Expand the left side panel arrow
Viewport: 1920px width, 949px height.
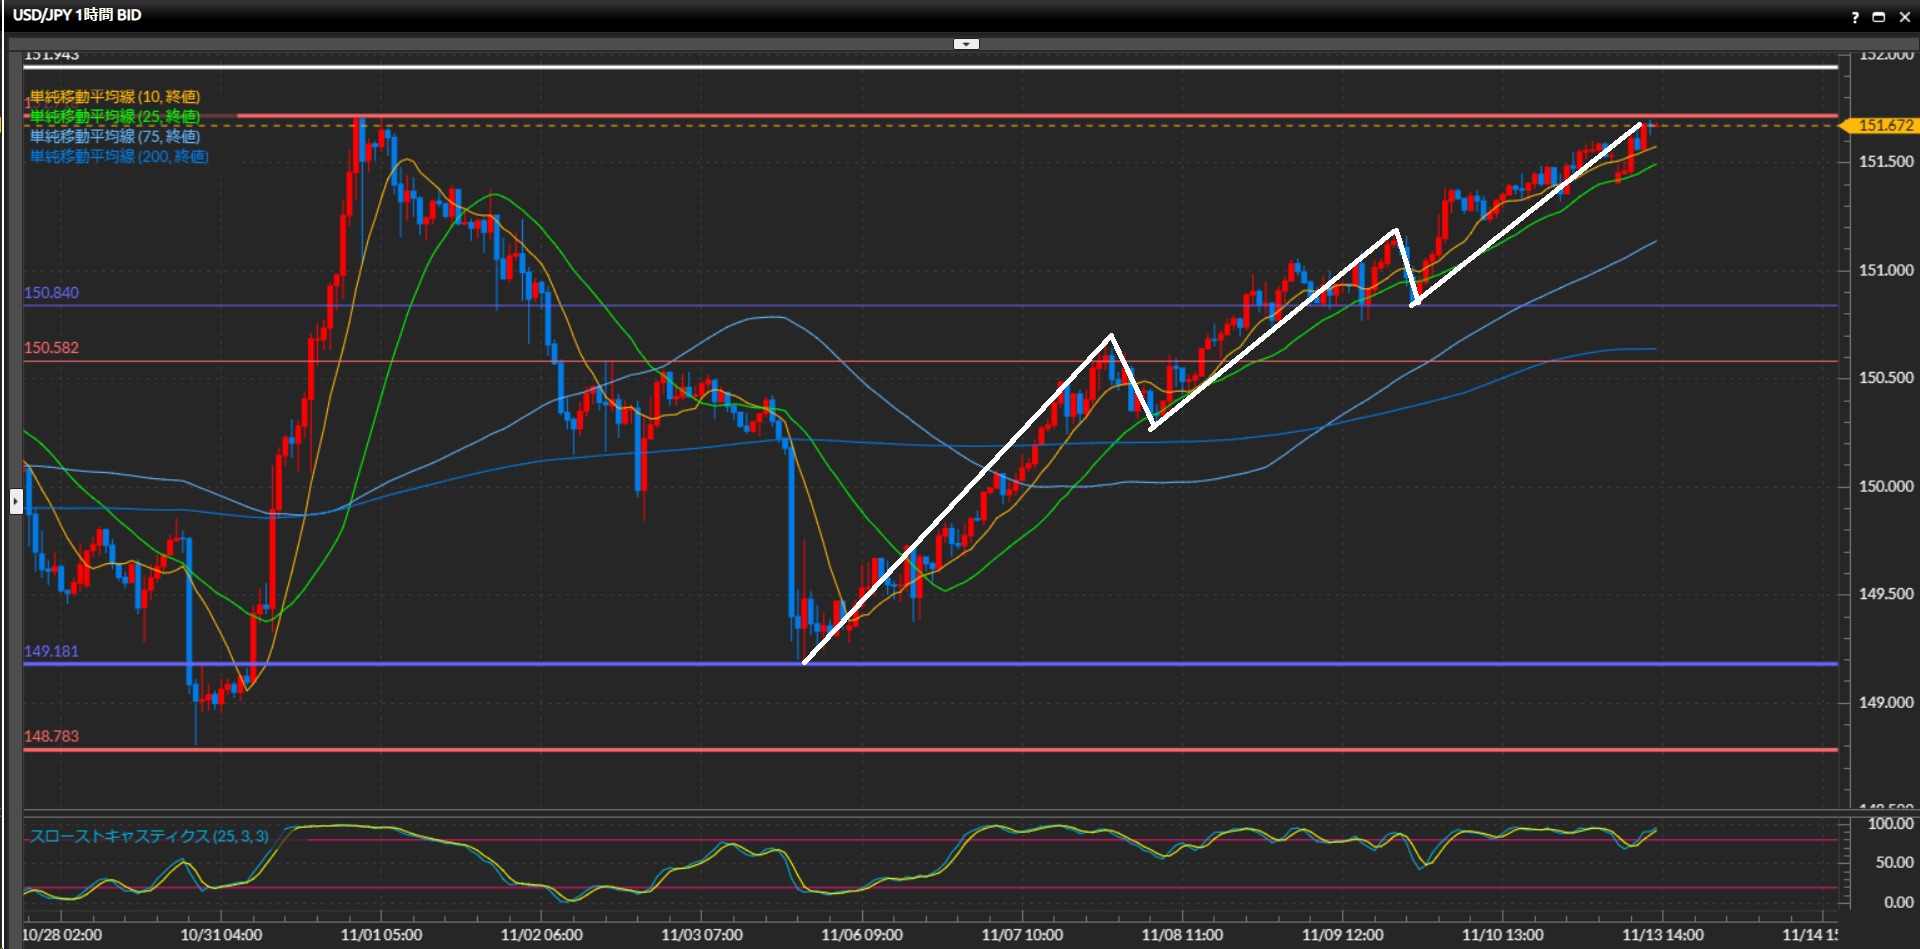15,500
